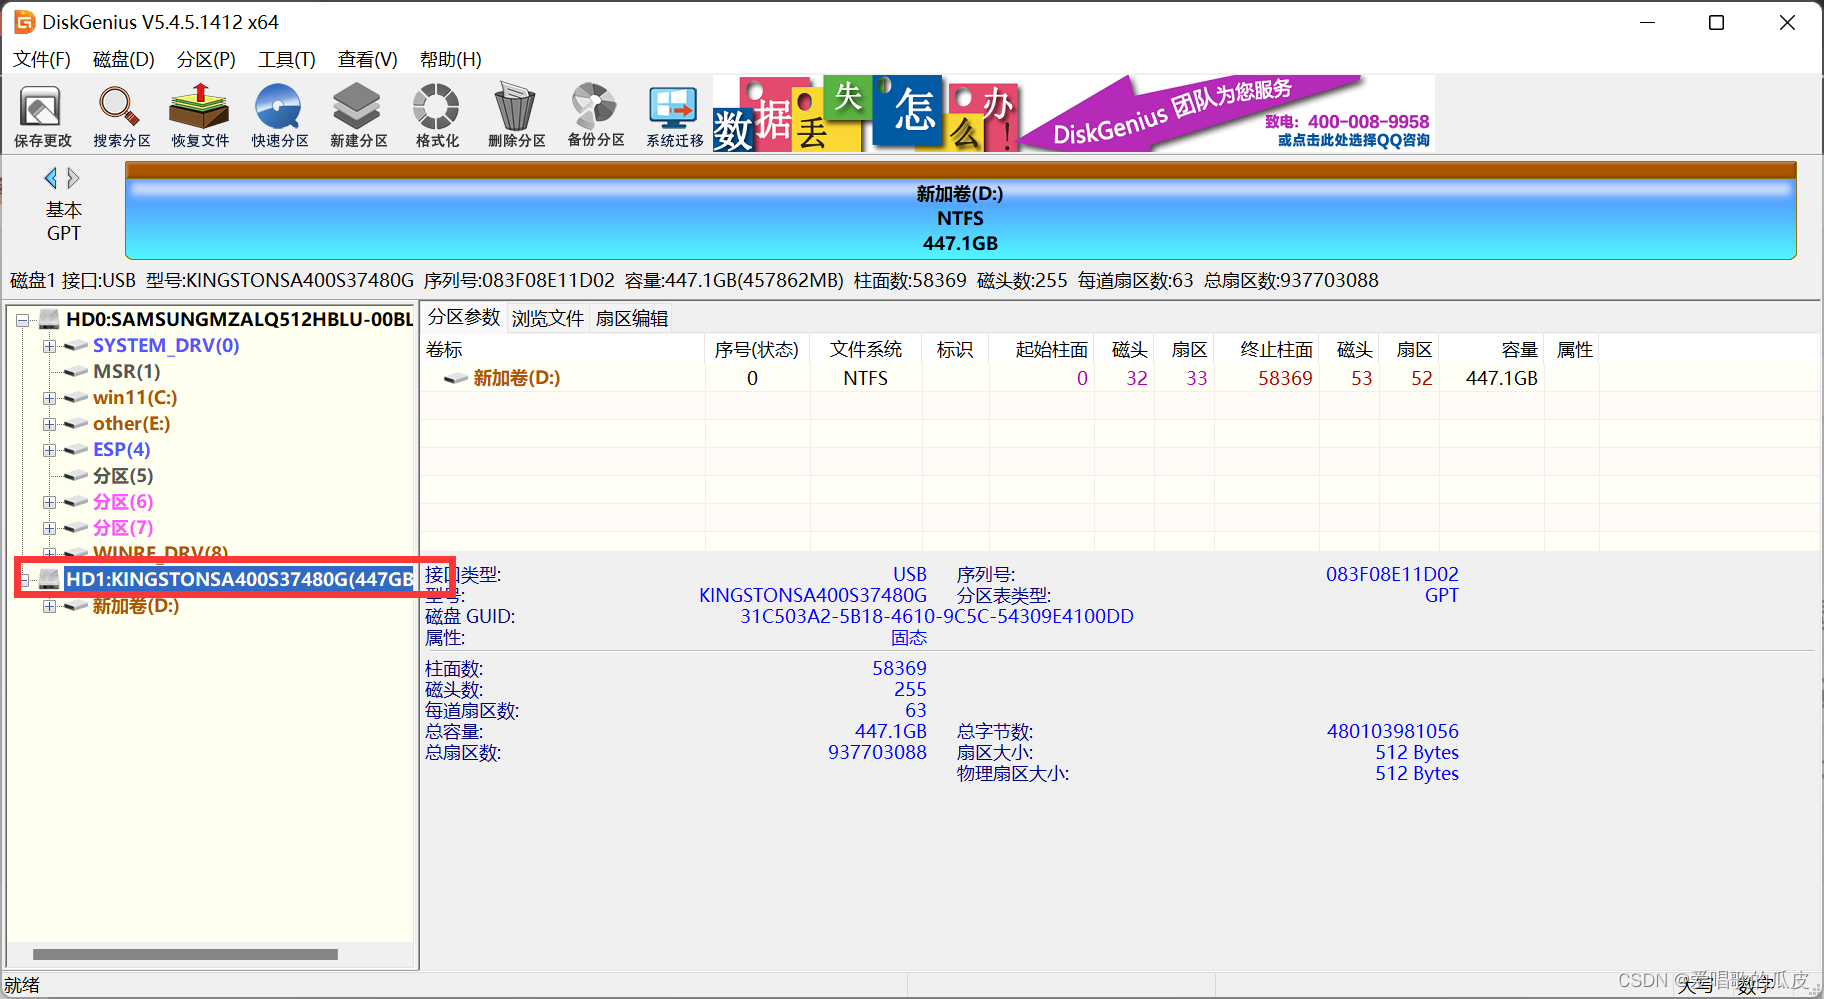Open the 帮助(H) menu

pos(451,59)
